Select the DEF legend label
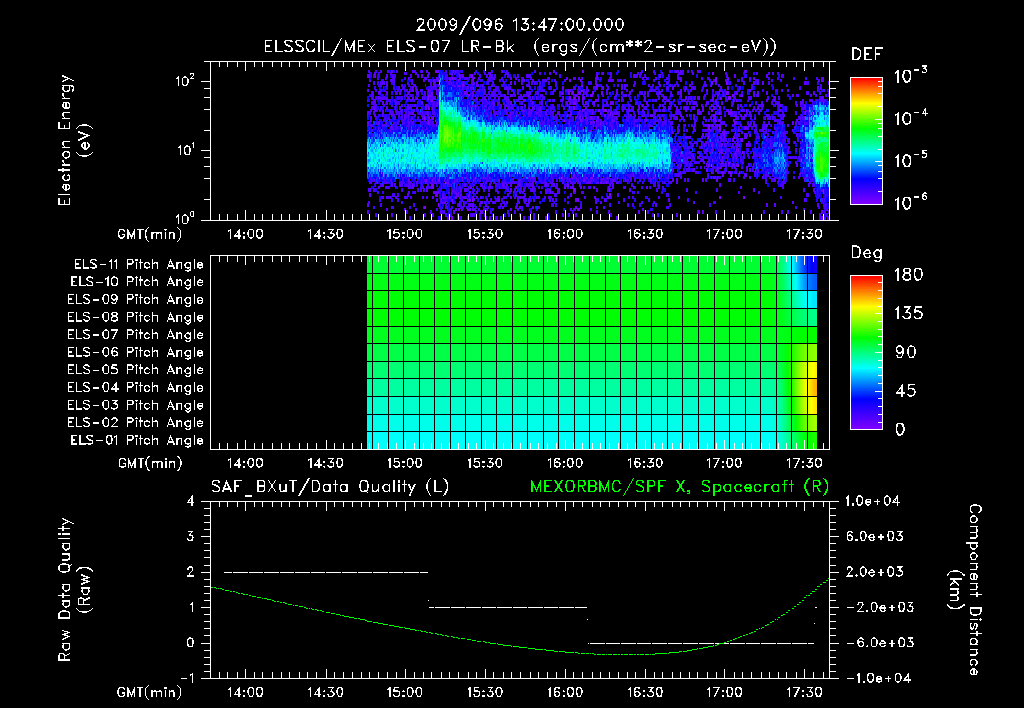 pos(867,54)
